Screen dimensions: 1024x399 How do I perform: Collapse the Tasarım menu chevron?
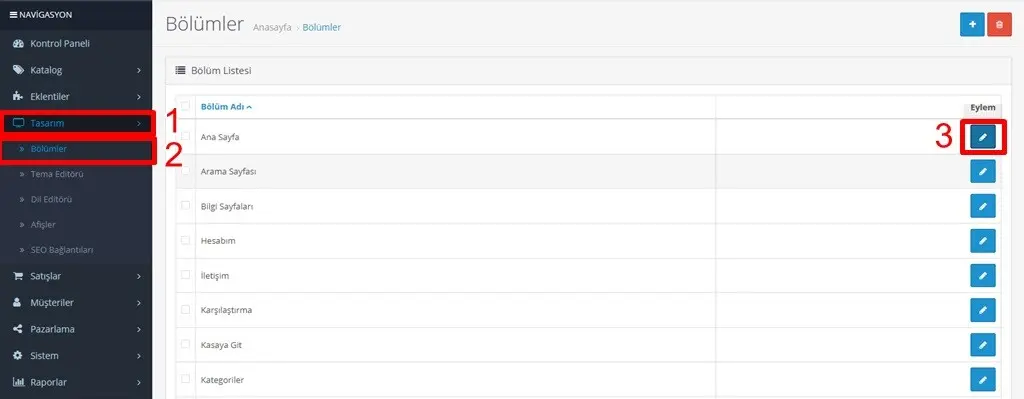138,123
